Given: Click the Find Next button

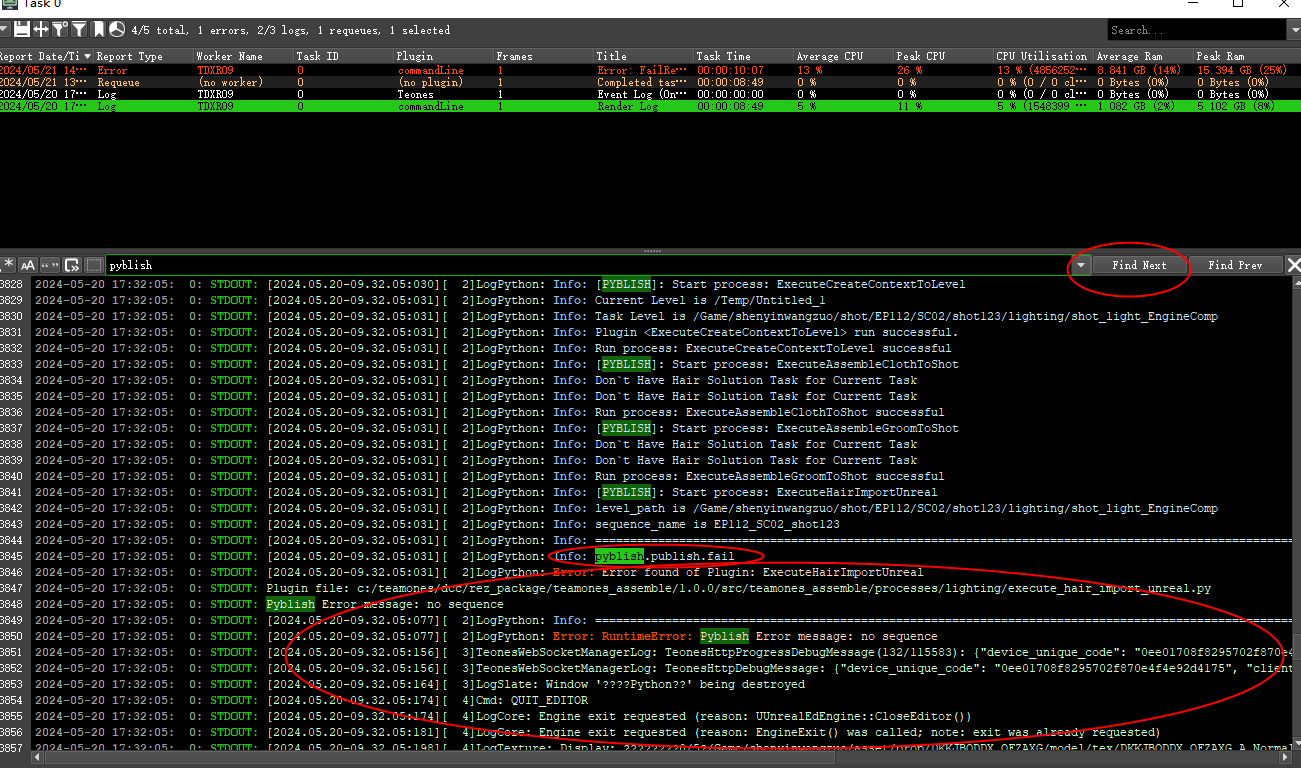Looking at the screenshot, I should coord(1139,265).
